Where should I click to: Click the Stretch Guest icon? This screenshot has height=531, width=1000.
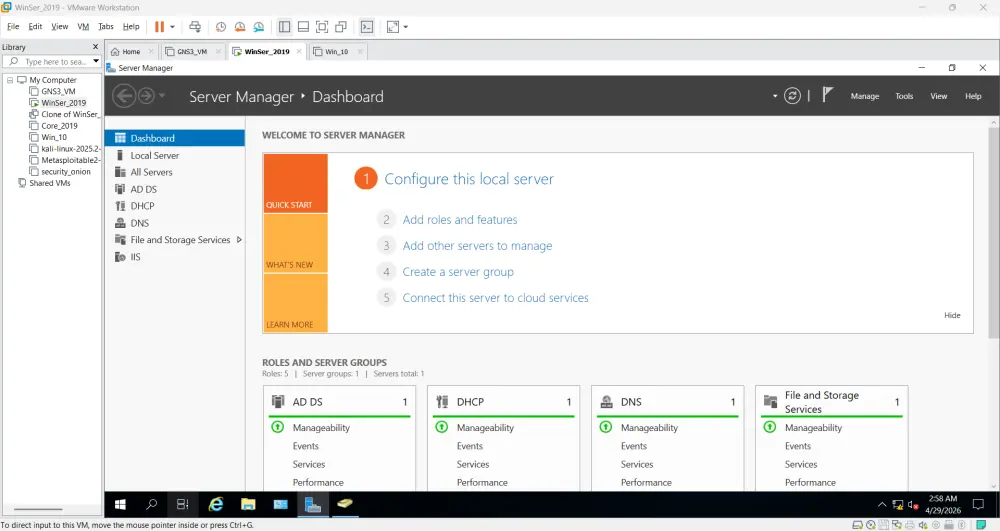click(393, 27)
